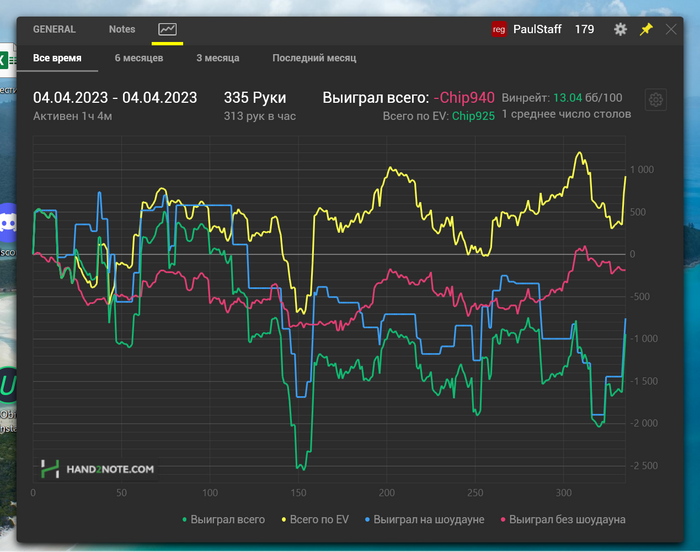Click the Excel icon on desktop
Image resolution: width=700 pixels, height=552 pixels.
pos(5,62)
